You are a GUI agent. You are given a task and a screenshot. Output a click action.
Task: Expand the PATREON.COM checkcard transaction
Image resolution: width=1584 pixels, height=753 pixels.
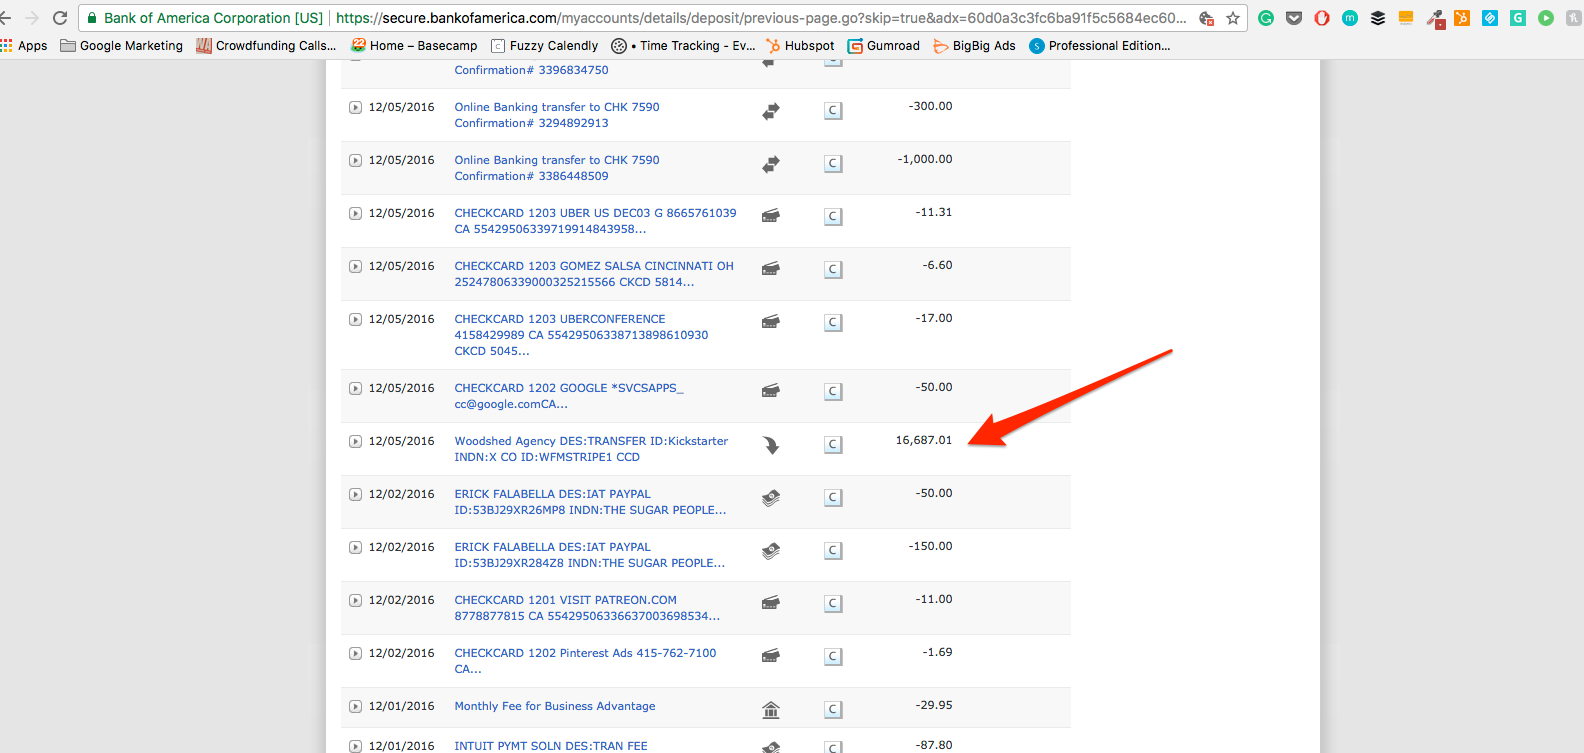pyautogui.click(x=355, y=600)
